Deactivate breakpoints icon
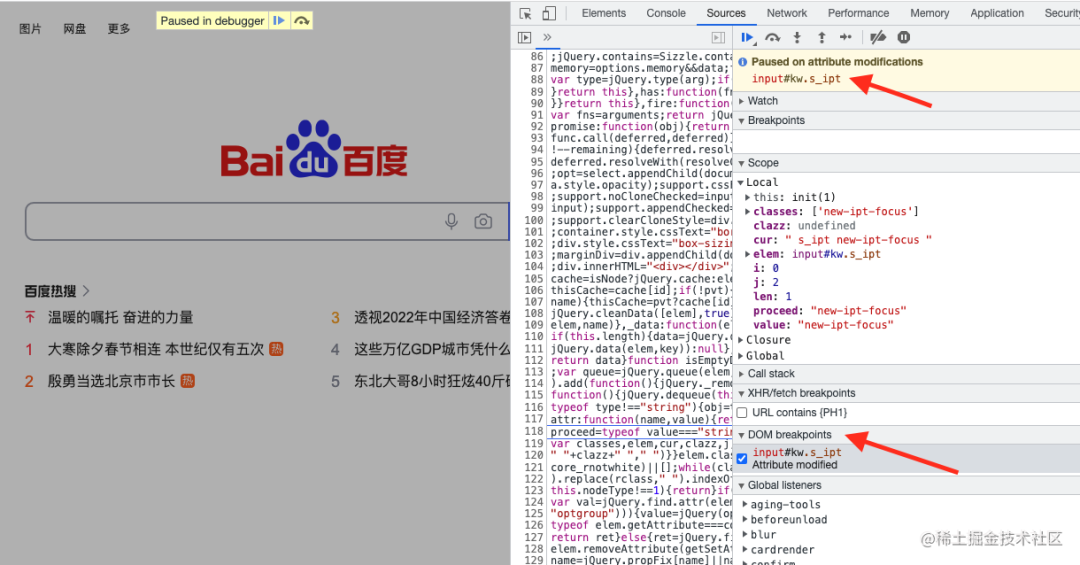1080x565 pixels. 878,37
